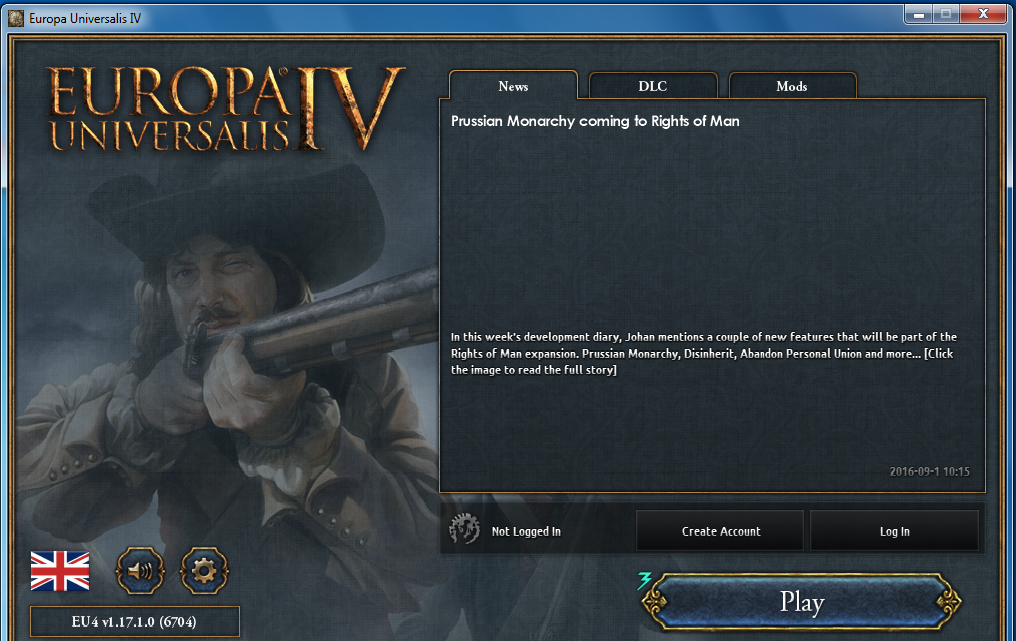The width and height of the screenshot is (1016, 641).
Task: Close the Europa Universalis IV launcher
Action: point(983,14)
